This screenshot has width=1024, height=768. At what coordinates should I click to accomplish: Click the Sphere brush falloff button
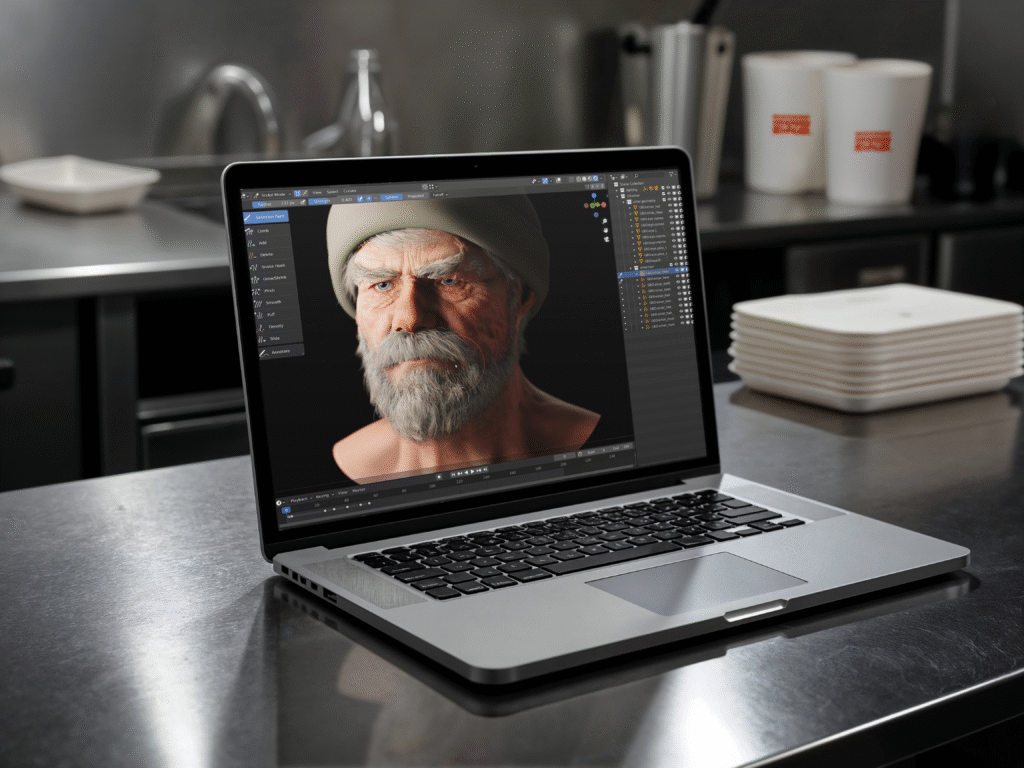coord(391,197)
